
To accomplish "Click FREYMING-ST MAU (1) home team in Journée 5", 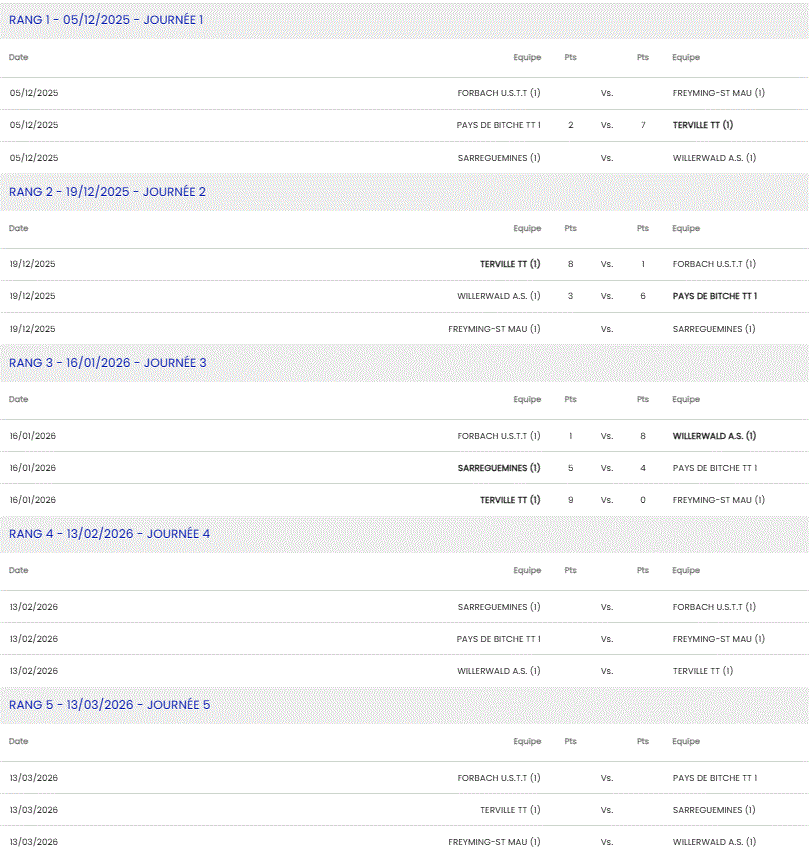I will tap(494, 842).
